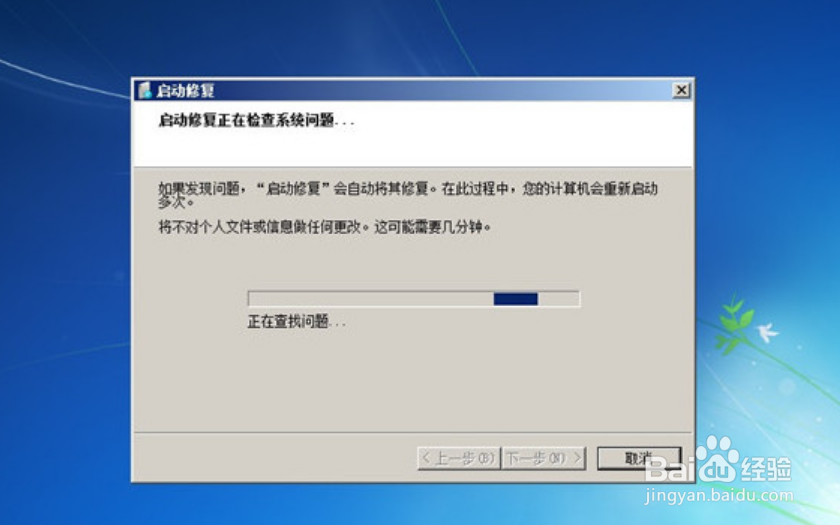Viewport: 840px width, 525px height.
Task: Close the 启动修复 dialog with X
Action: point(681,90)
